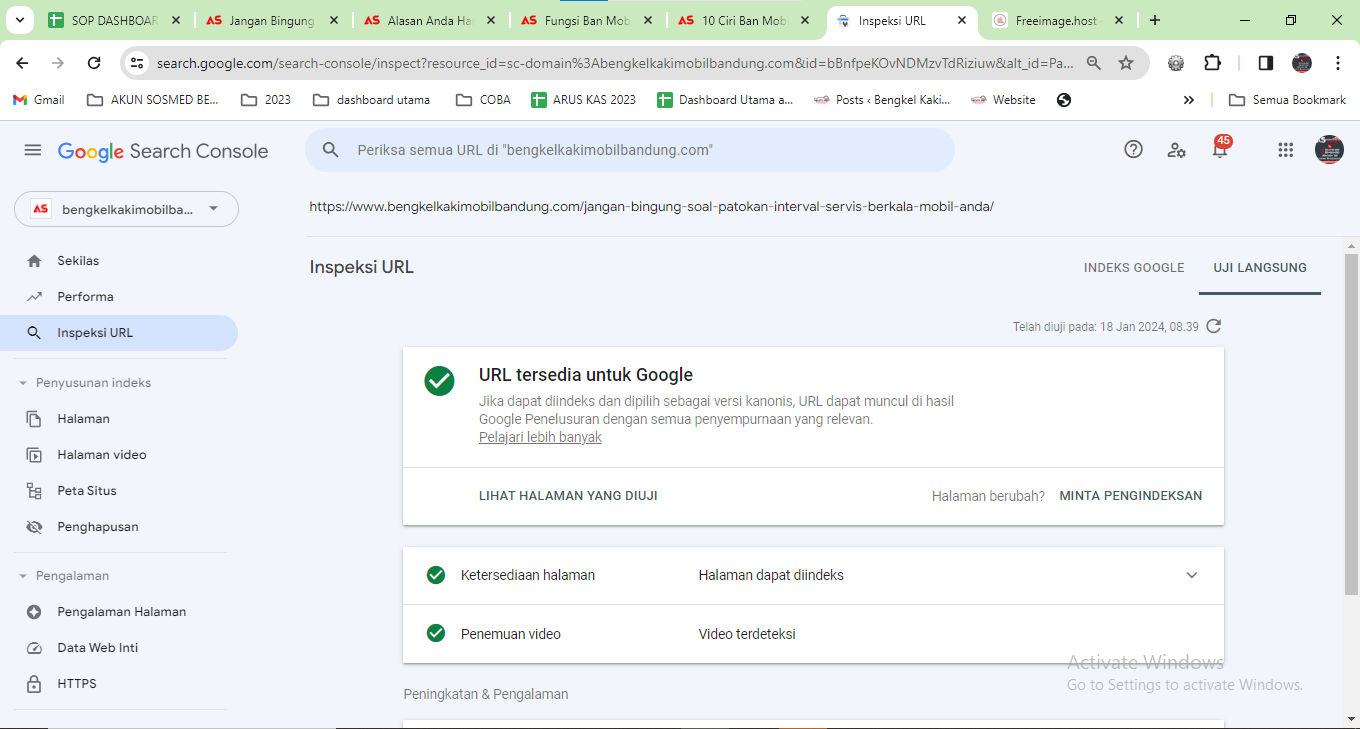Open the Chrome profile avatar in the toolbar
The image size is (1360, 729).
[1302, 63]
